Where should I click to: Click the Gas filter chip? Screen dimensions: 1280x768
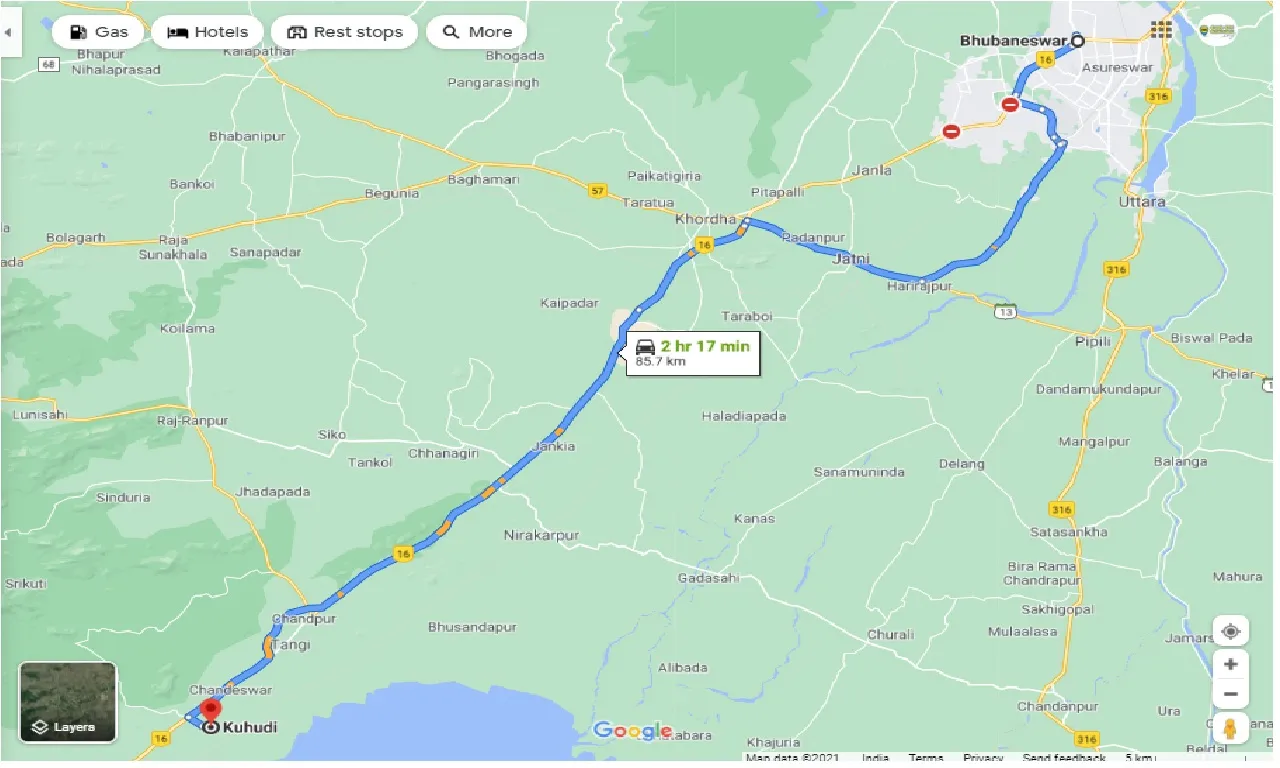99,32
